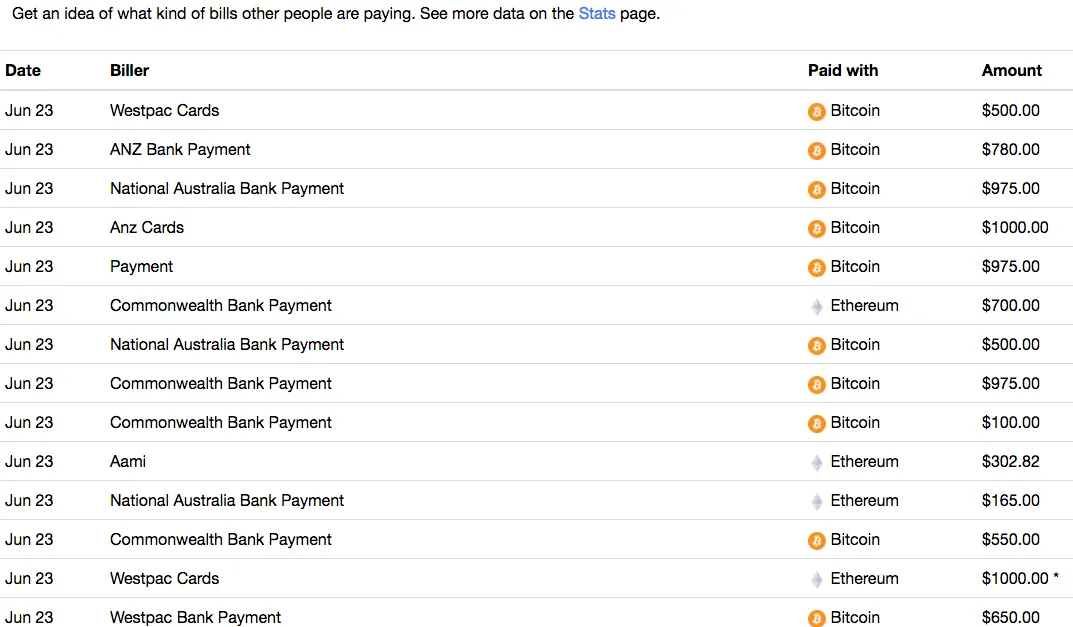Viewport: 1073px width, 627px height.
Task: Click $975.00 in the plain Payment row
Action: pos(1010,266)
